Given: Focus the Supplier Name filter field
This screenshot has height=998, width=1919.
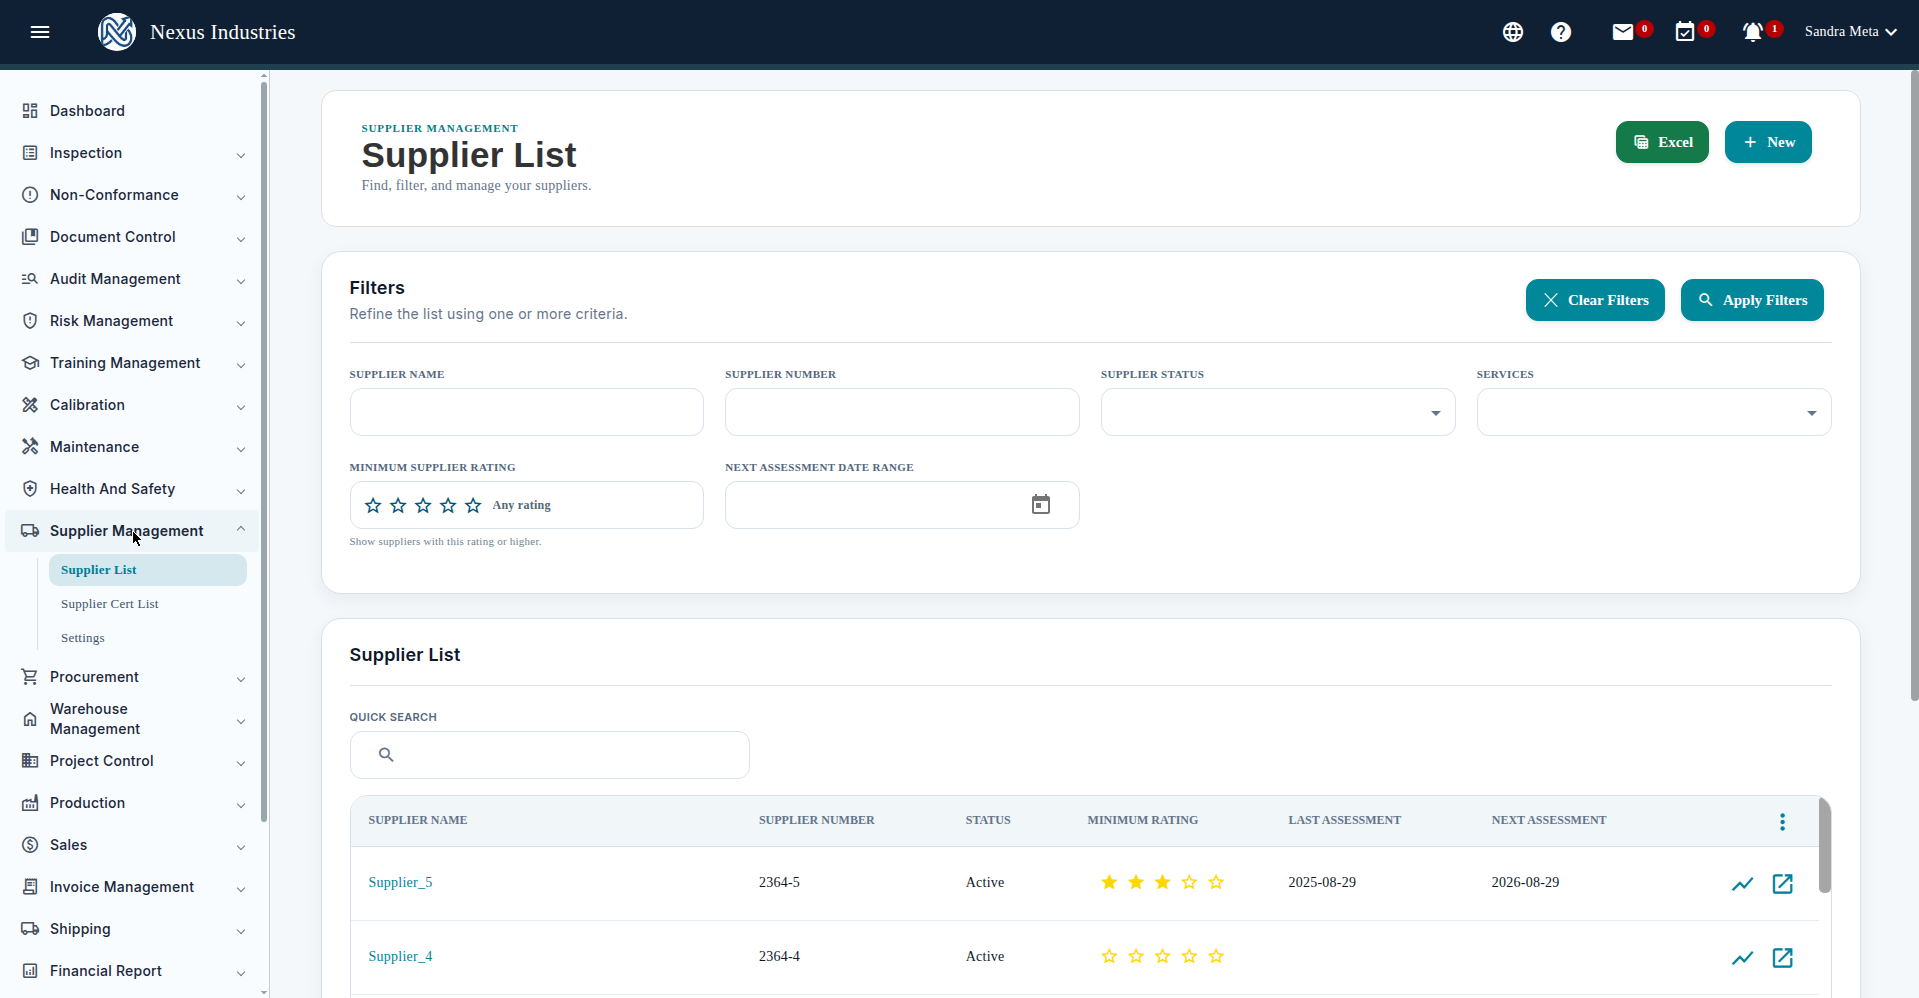Looking at the screenshot, I should click(527, 412).
